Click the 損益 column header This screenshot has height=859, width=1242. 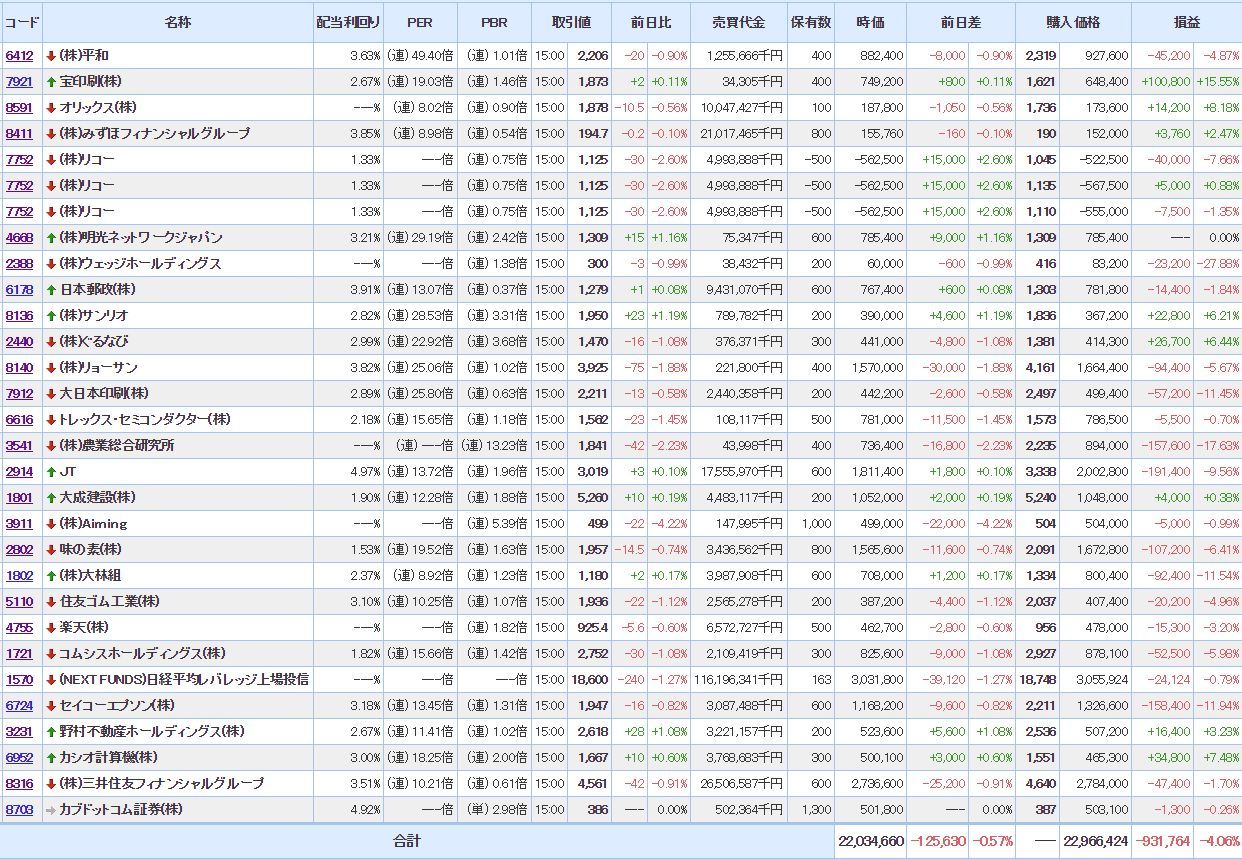pos(1187,22)
